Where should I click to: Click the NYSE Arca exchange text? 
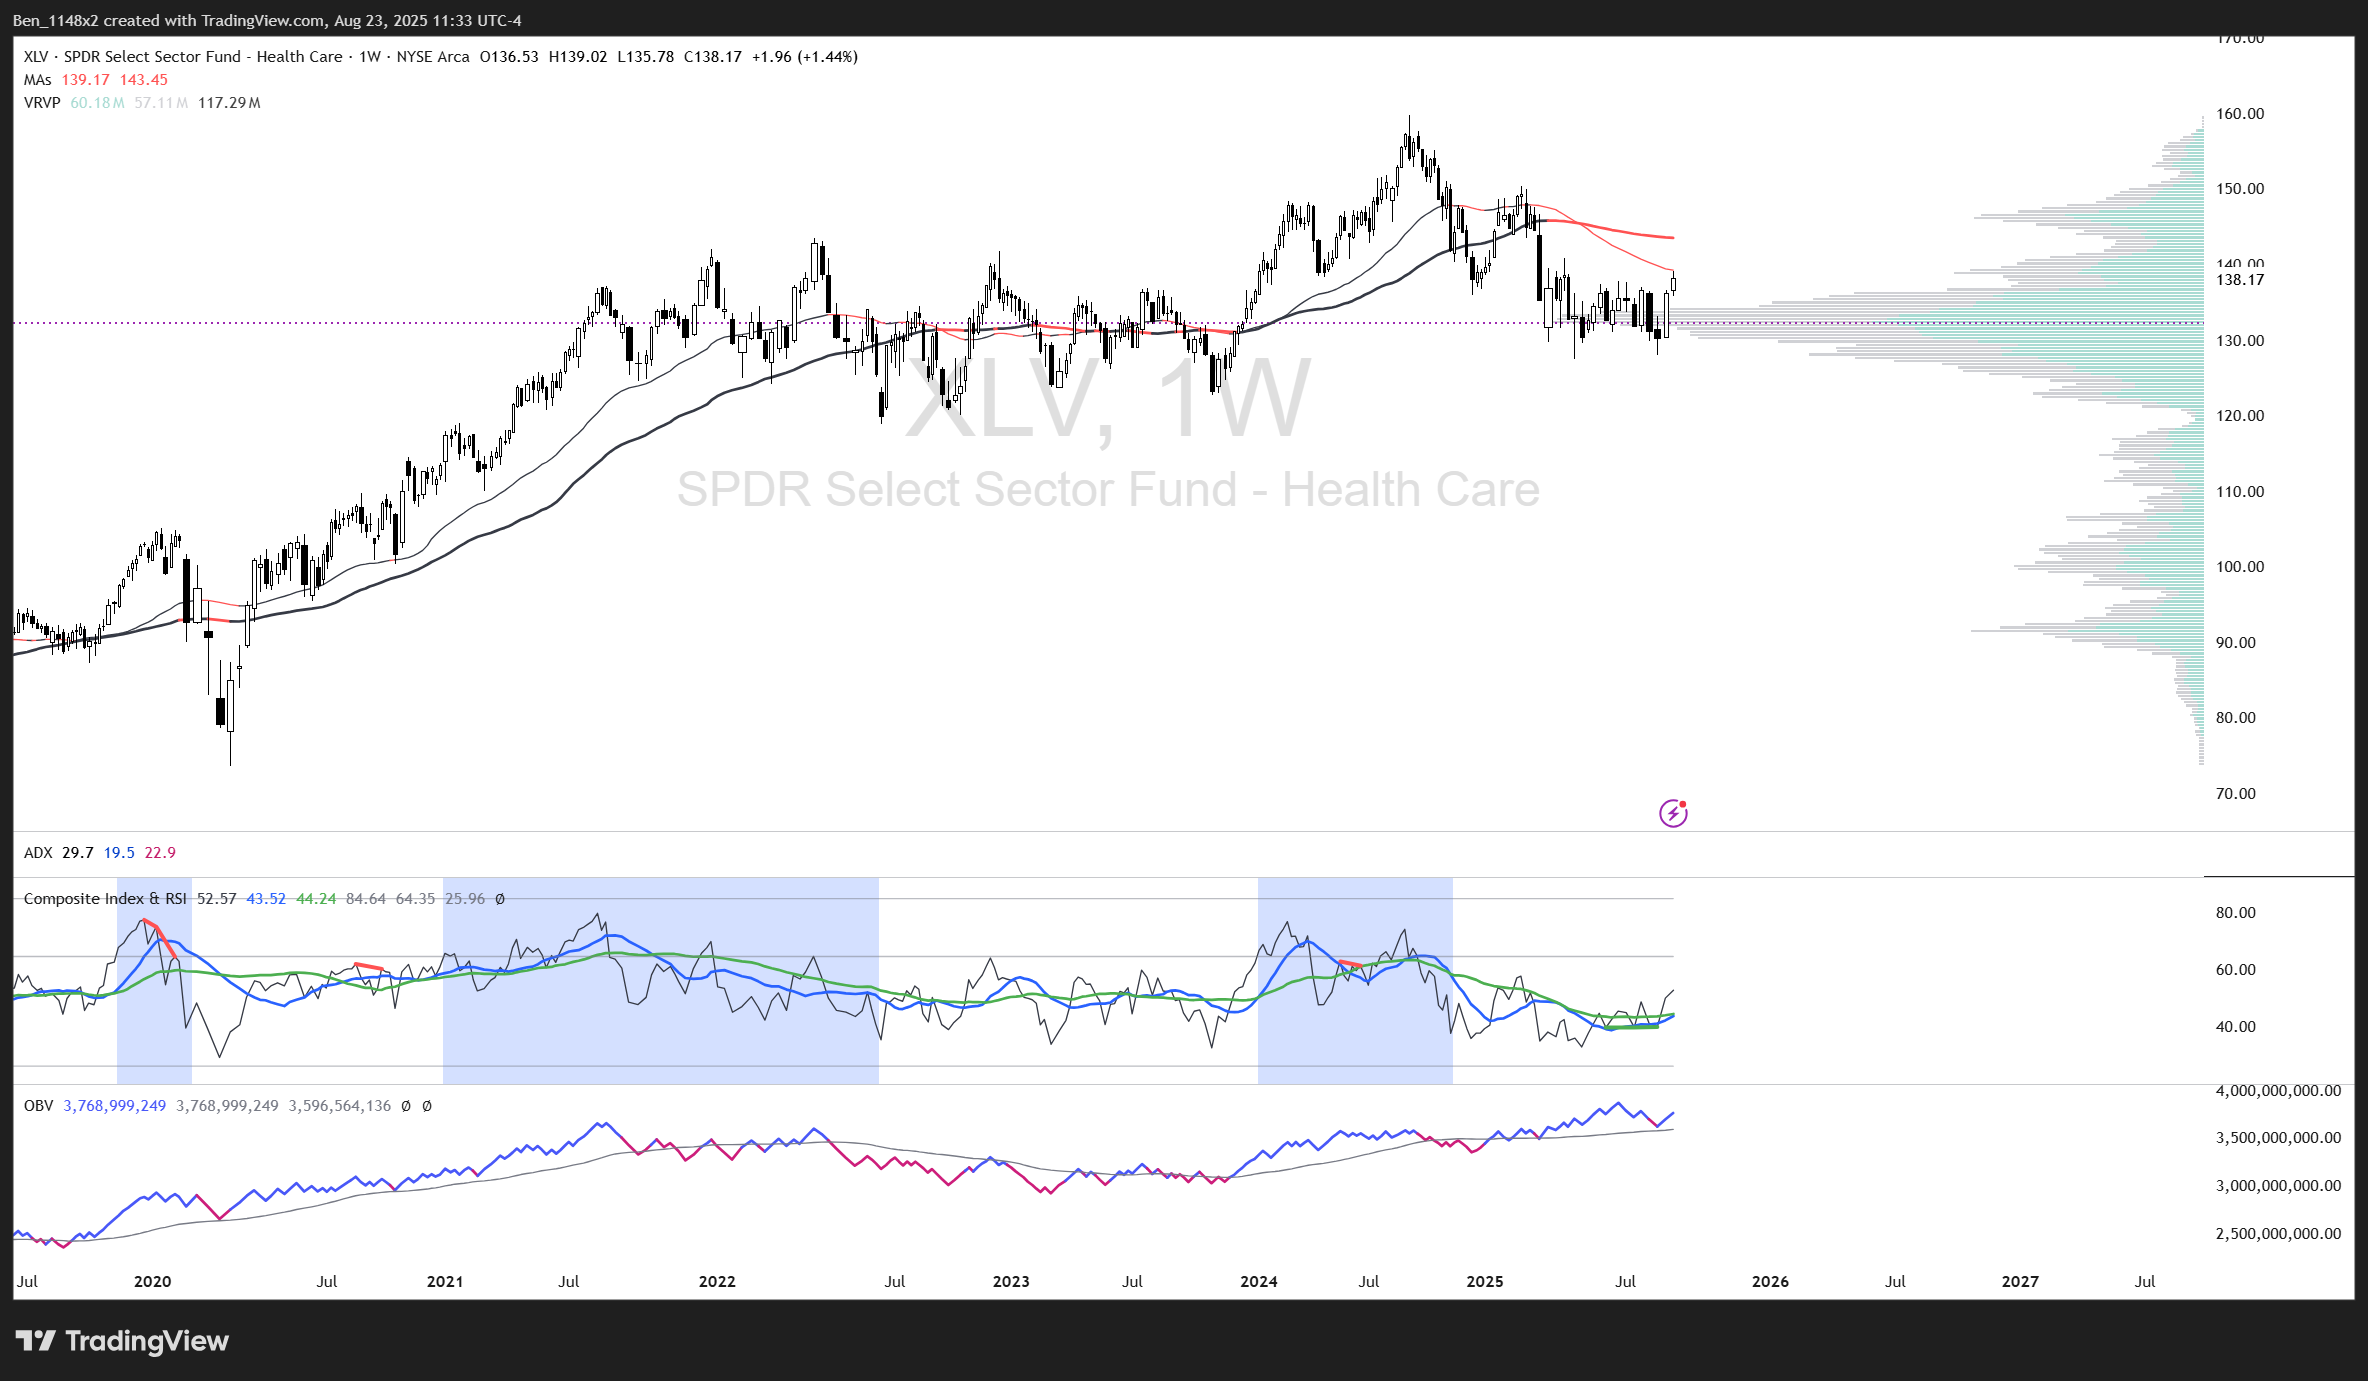pyautogui.click(x=432, y=57)
